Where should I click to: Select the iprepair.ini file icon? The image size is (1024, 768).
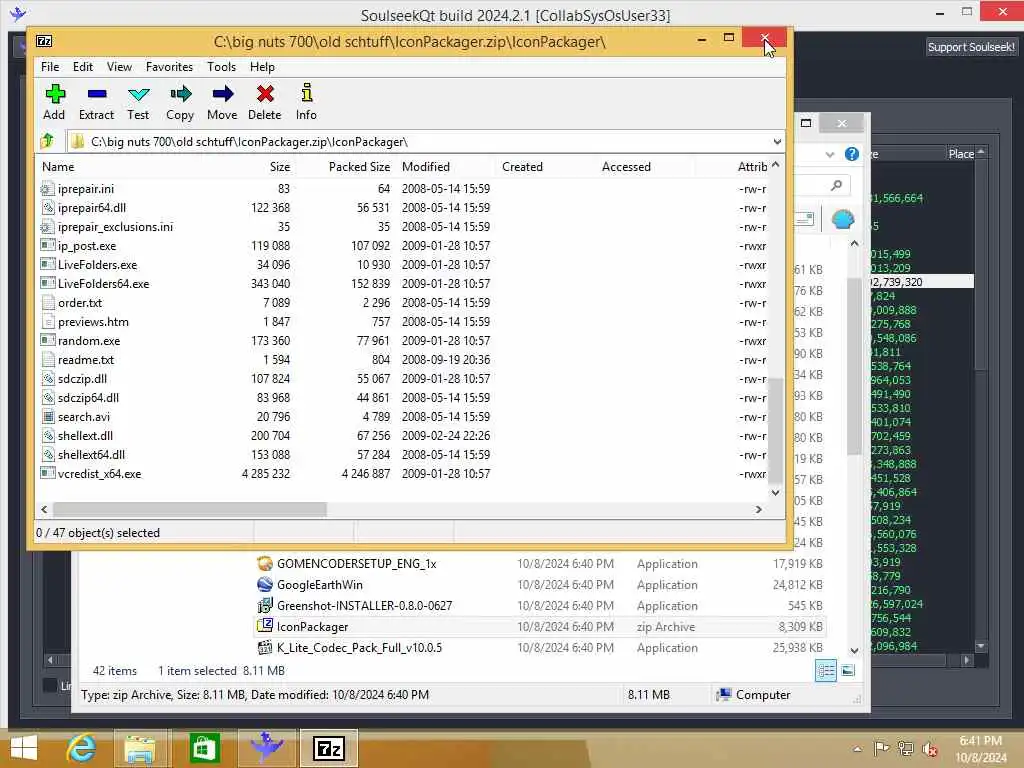point(47,189)
